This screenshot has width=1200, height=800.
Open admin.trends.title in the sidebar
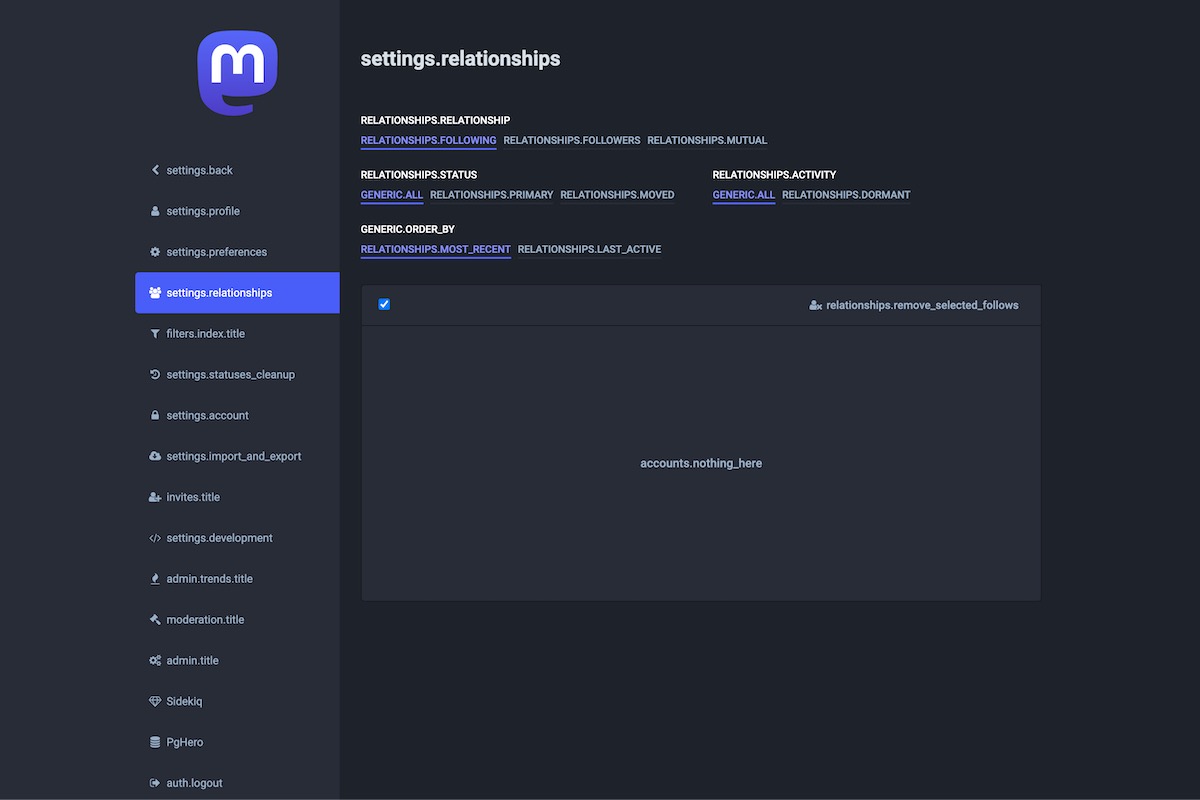pos(209,579)
